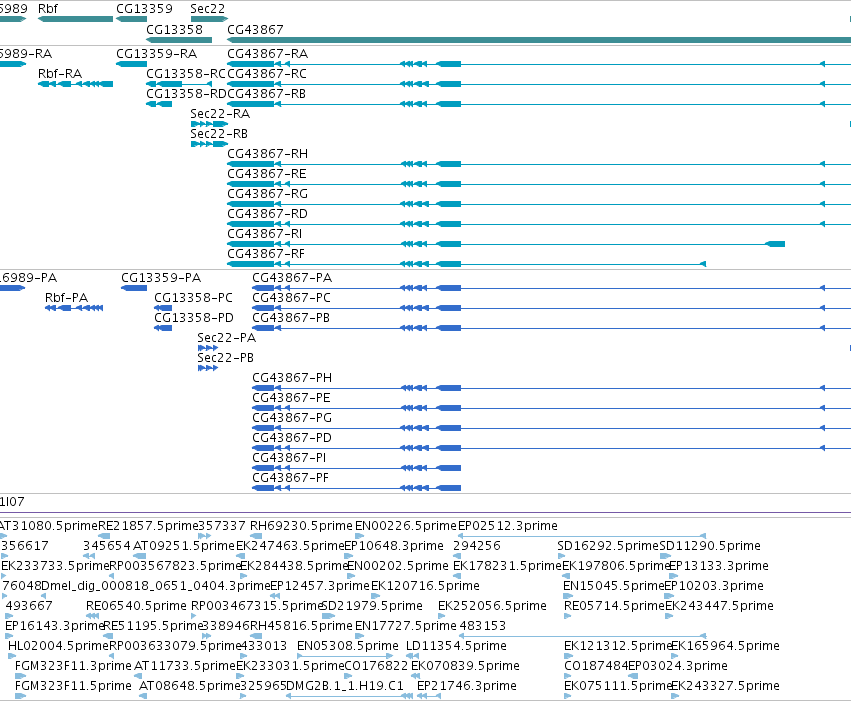The height and width of the screenshot is (701, 851).
Task: Select the Rbf gene bar glyph
Action: 75,19
